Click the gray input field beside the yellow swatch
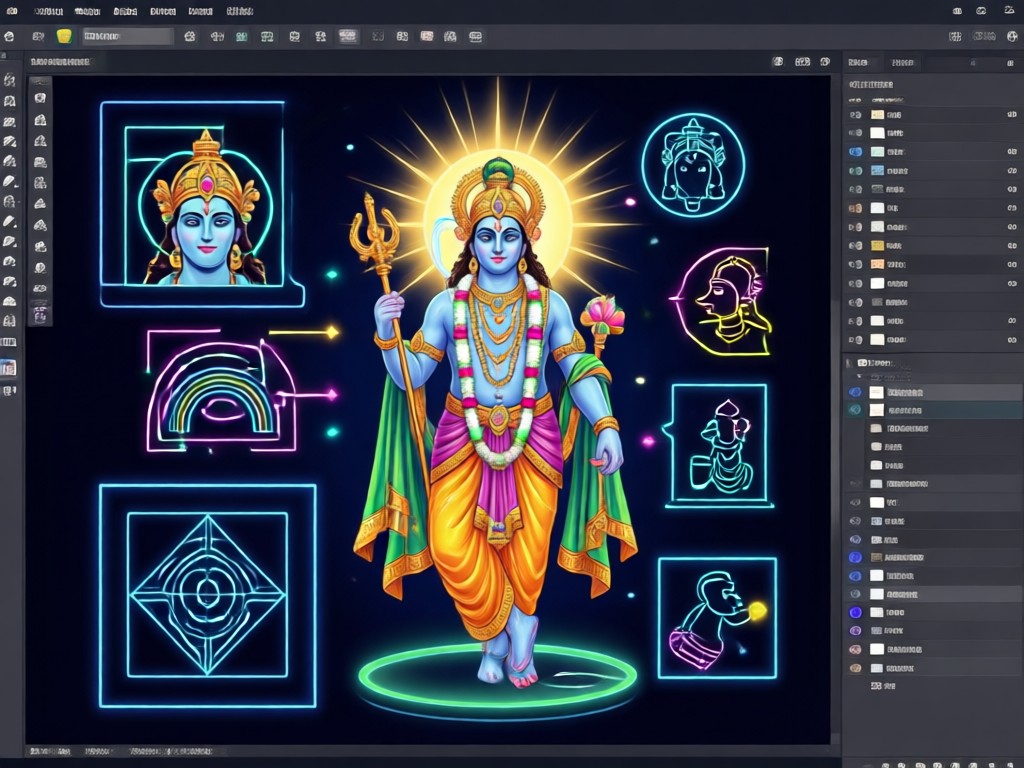This screenshot has width=1024, height=768. [128, 37]
